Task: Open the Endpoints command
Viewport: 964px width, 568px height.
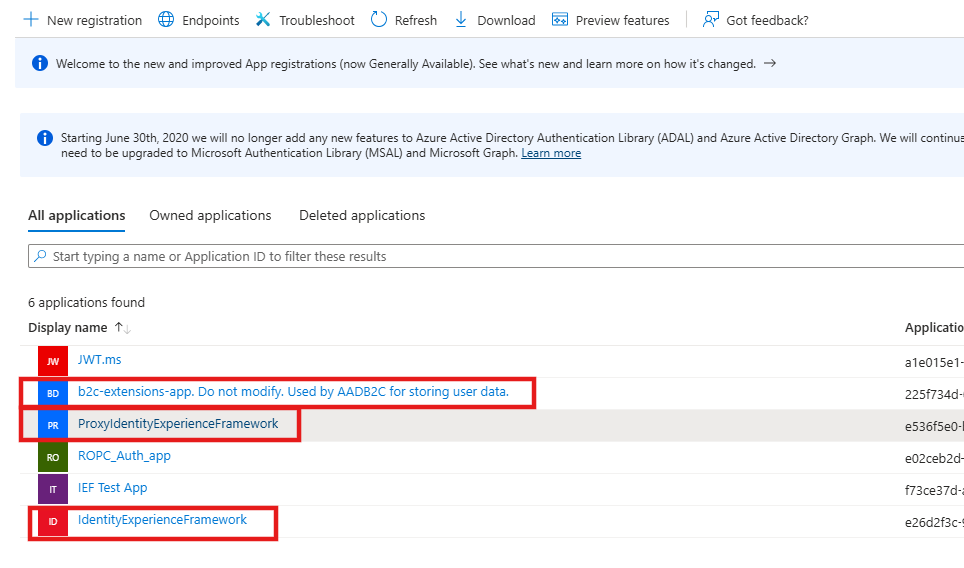Action: pyautogui.click(x=199, y=20)
